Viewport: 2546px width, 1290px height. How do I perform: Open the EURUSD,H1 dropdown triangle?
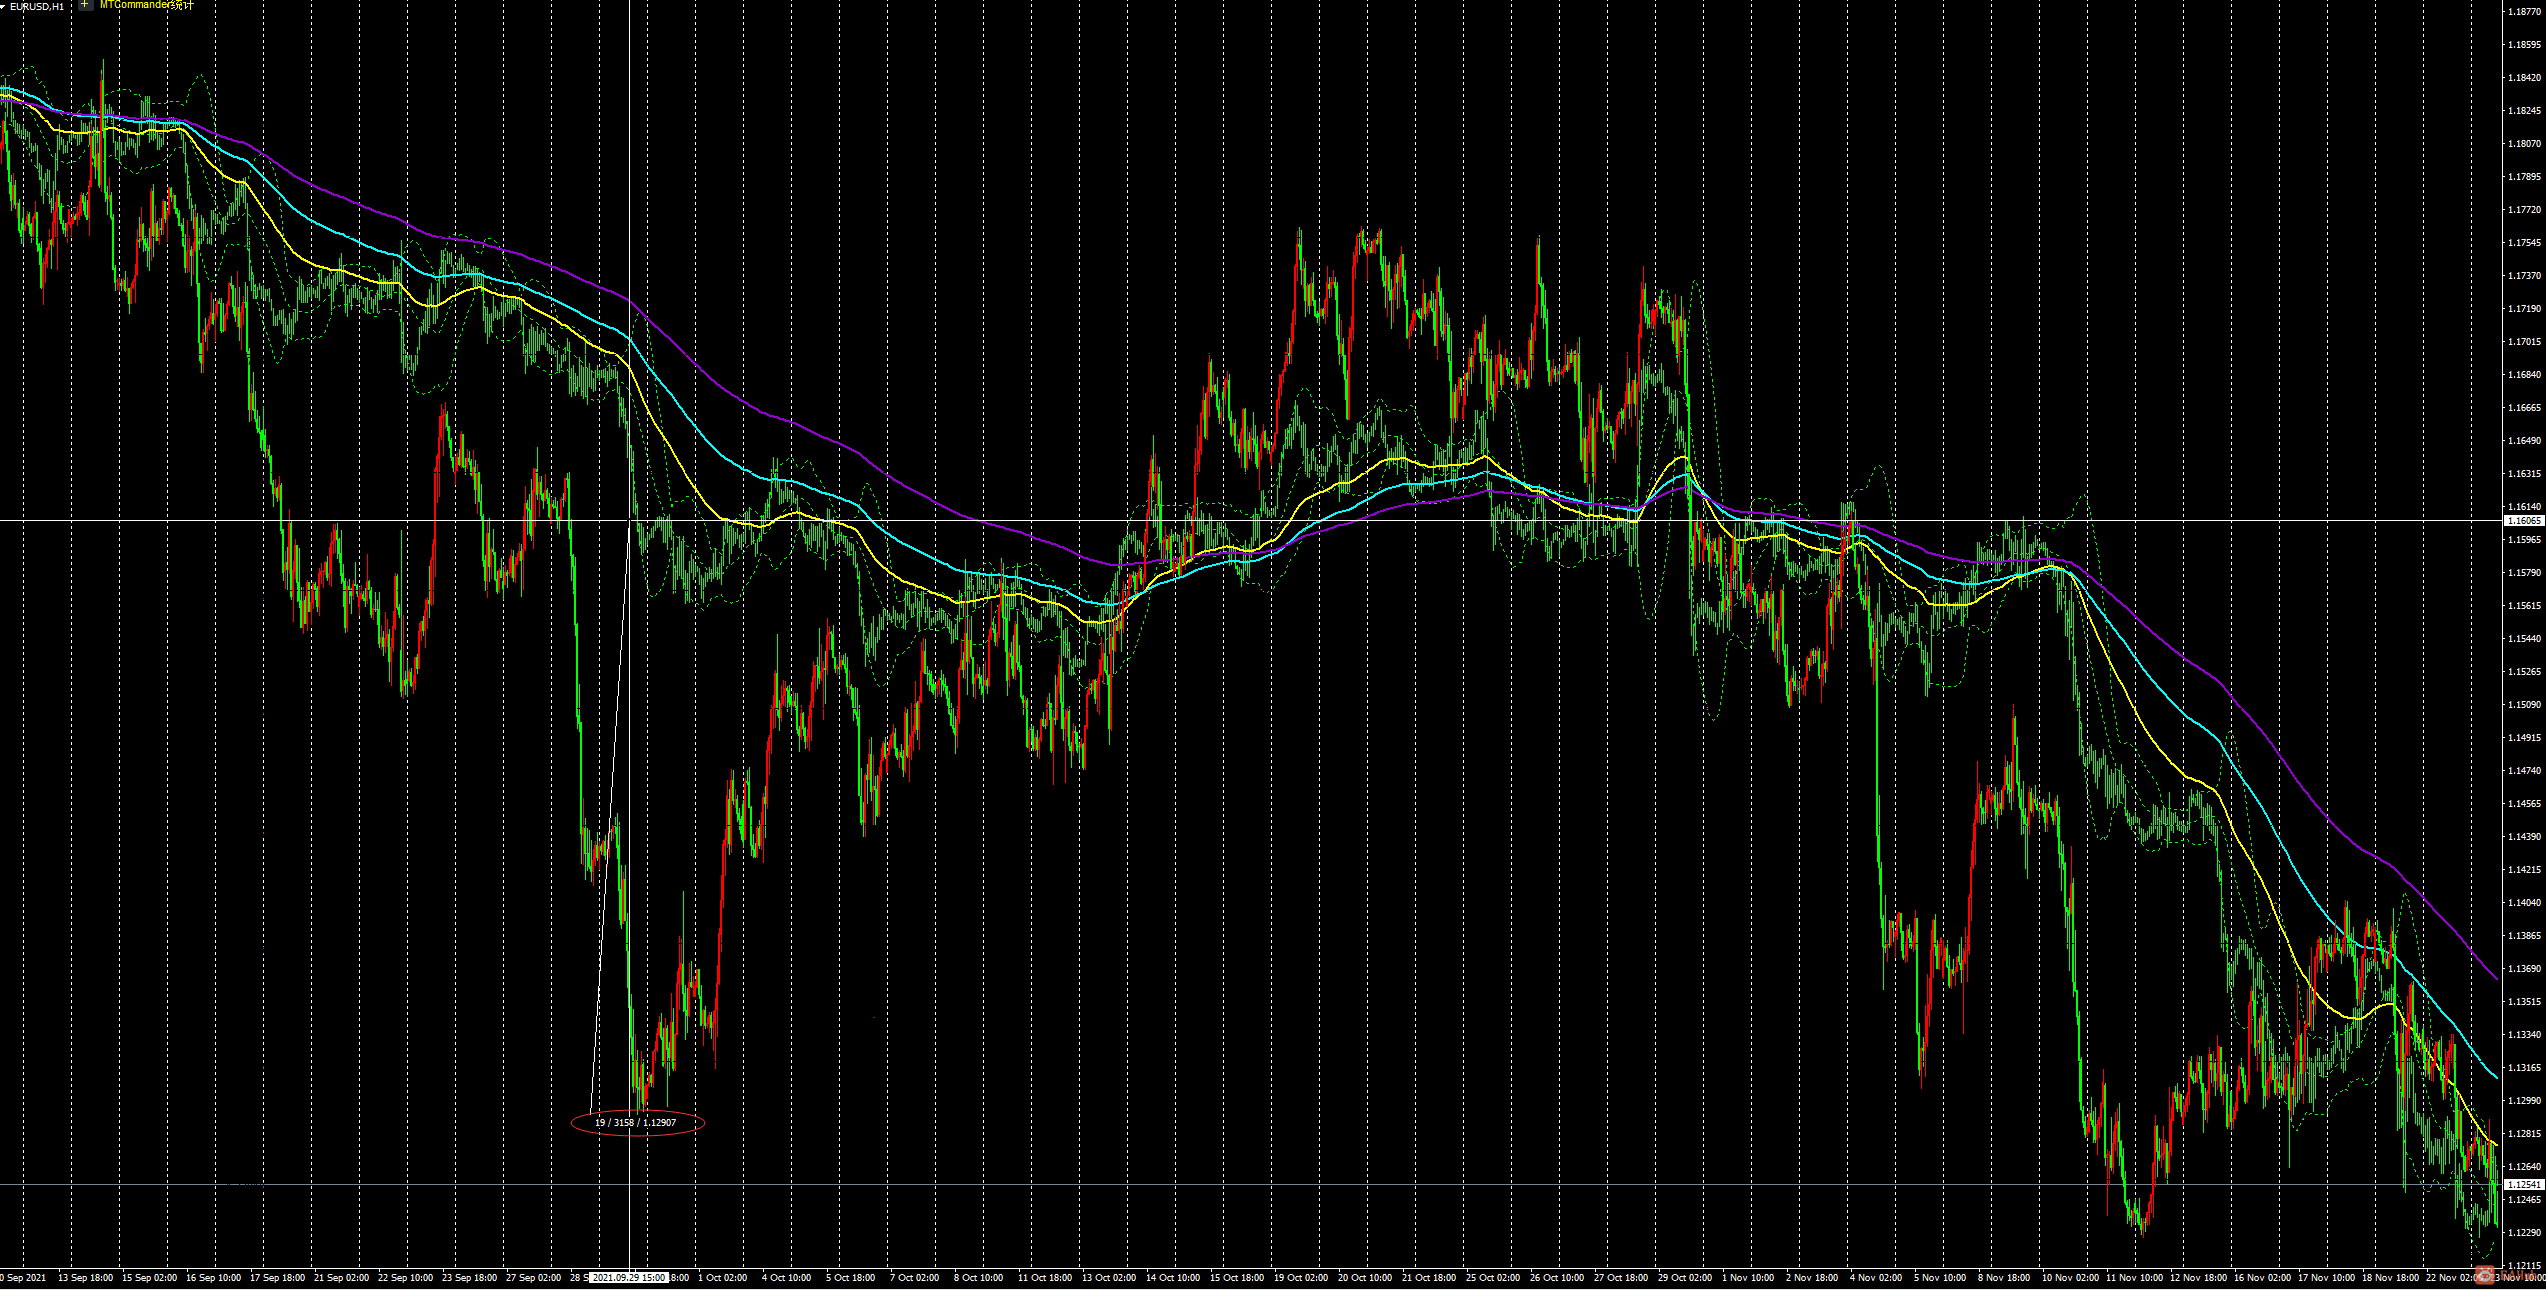(4, 7)
